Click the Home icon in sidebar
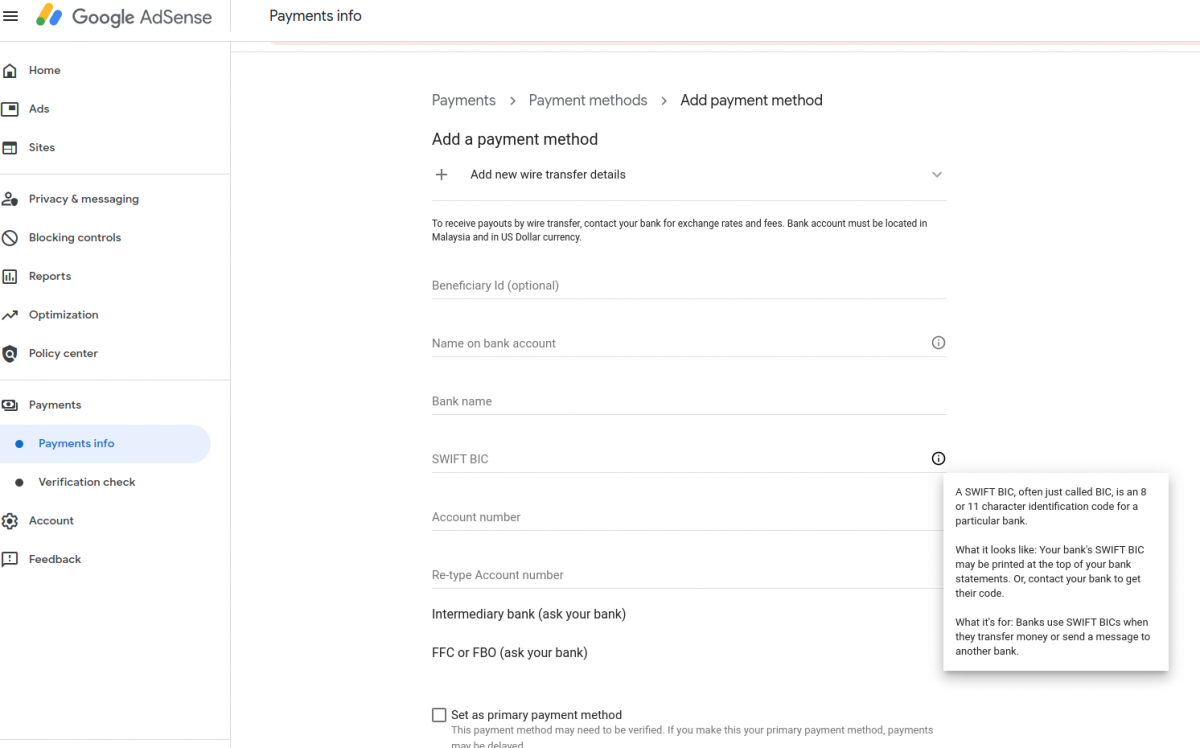This screenshot has width=1200, height=748. (10, 71)
